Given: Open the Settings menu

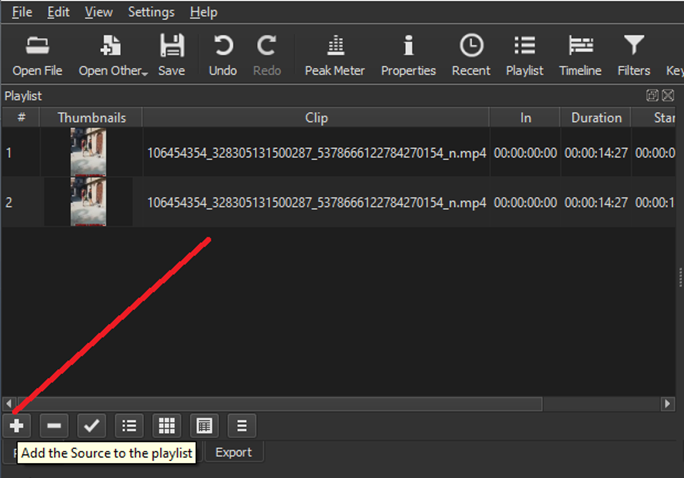Looking at the screenshot, I should (151, 12).
